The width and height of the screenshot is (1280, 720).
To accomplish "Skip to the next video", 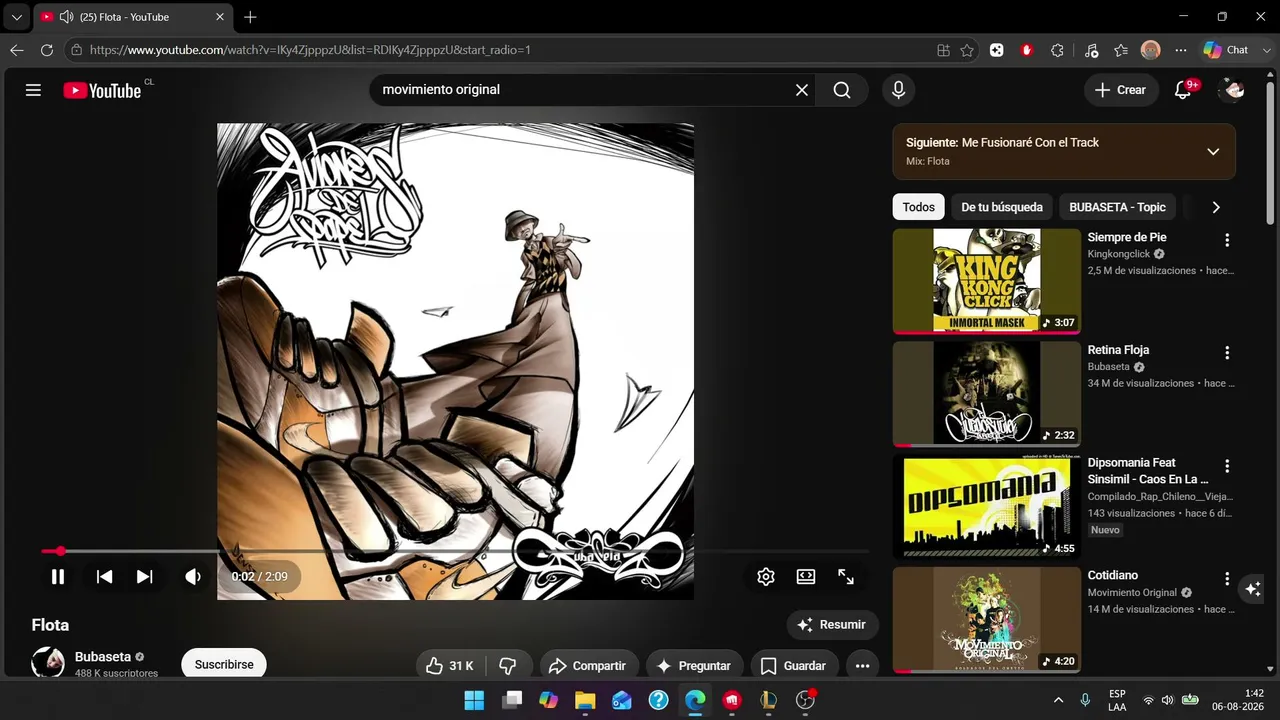I will [x=145, y=577].
